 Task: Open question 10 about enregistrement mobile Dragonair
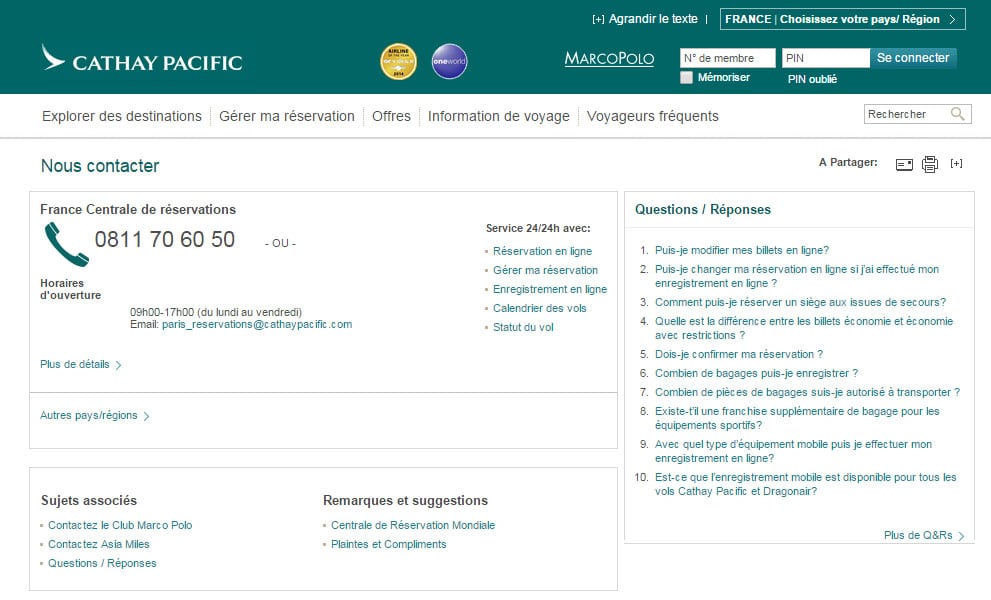[x=806, y=484]
